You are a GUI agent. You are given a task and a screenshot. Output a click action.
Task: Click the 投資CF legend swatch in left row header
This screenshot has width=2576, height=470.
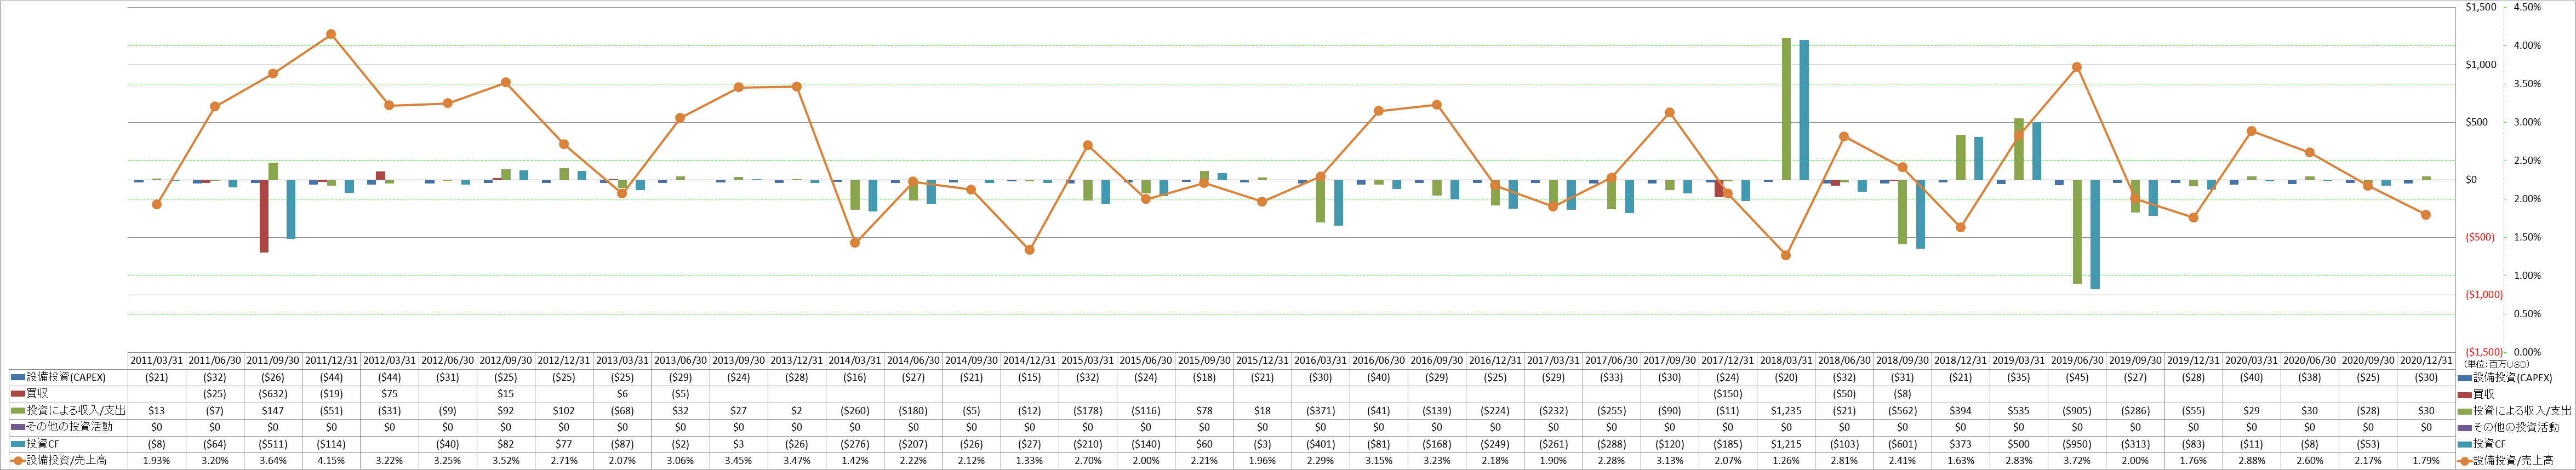pos(17,444)
